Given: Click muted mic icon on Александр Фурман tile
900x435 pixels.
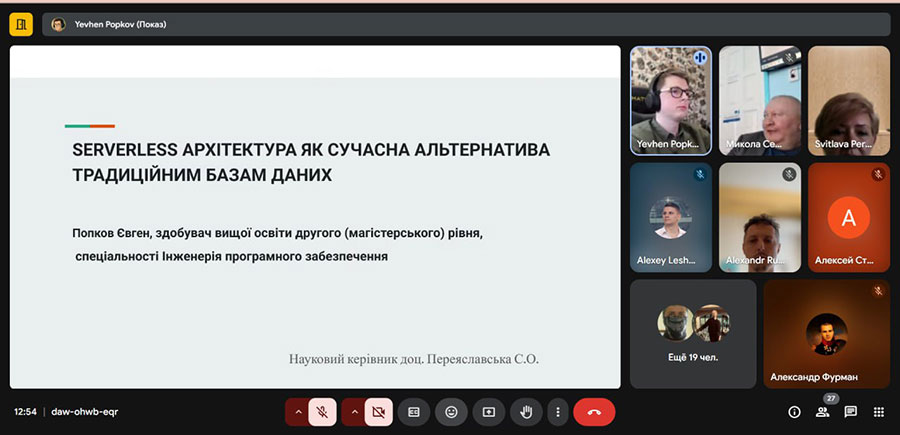Looking at the screenshot, I should (878, 291).
